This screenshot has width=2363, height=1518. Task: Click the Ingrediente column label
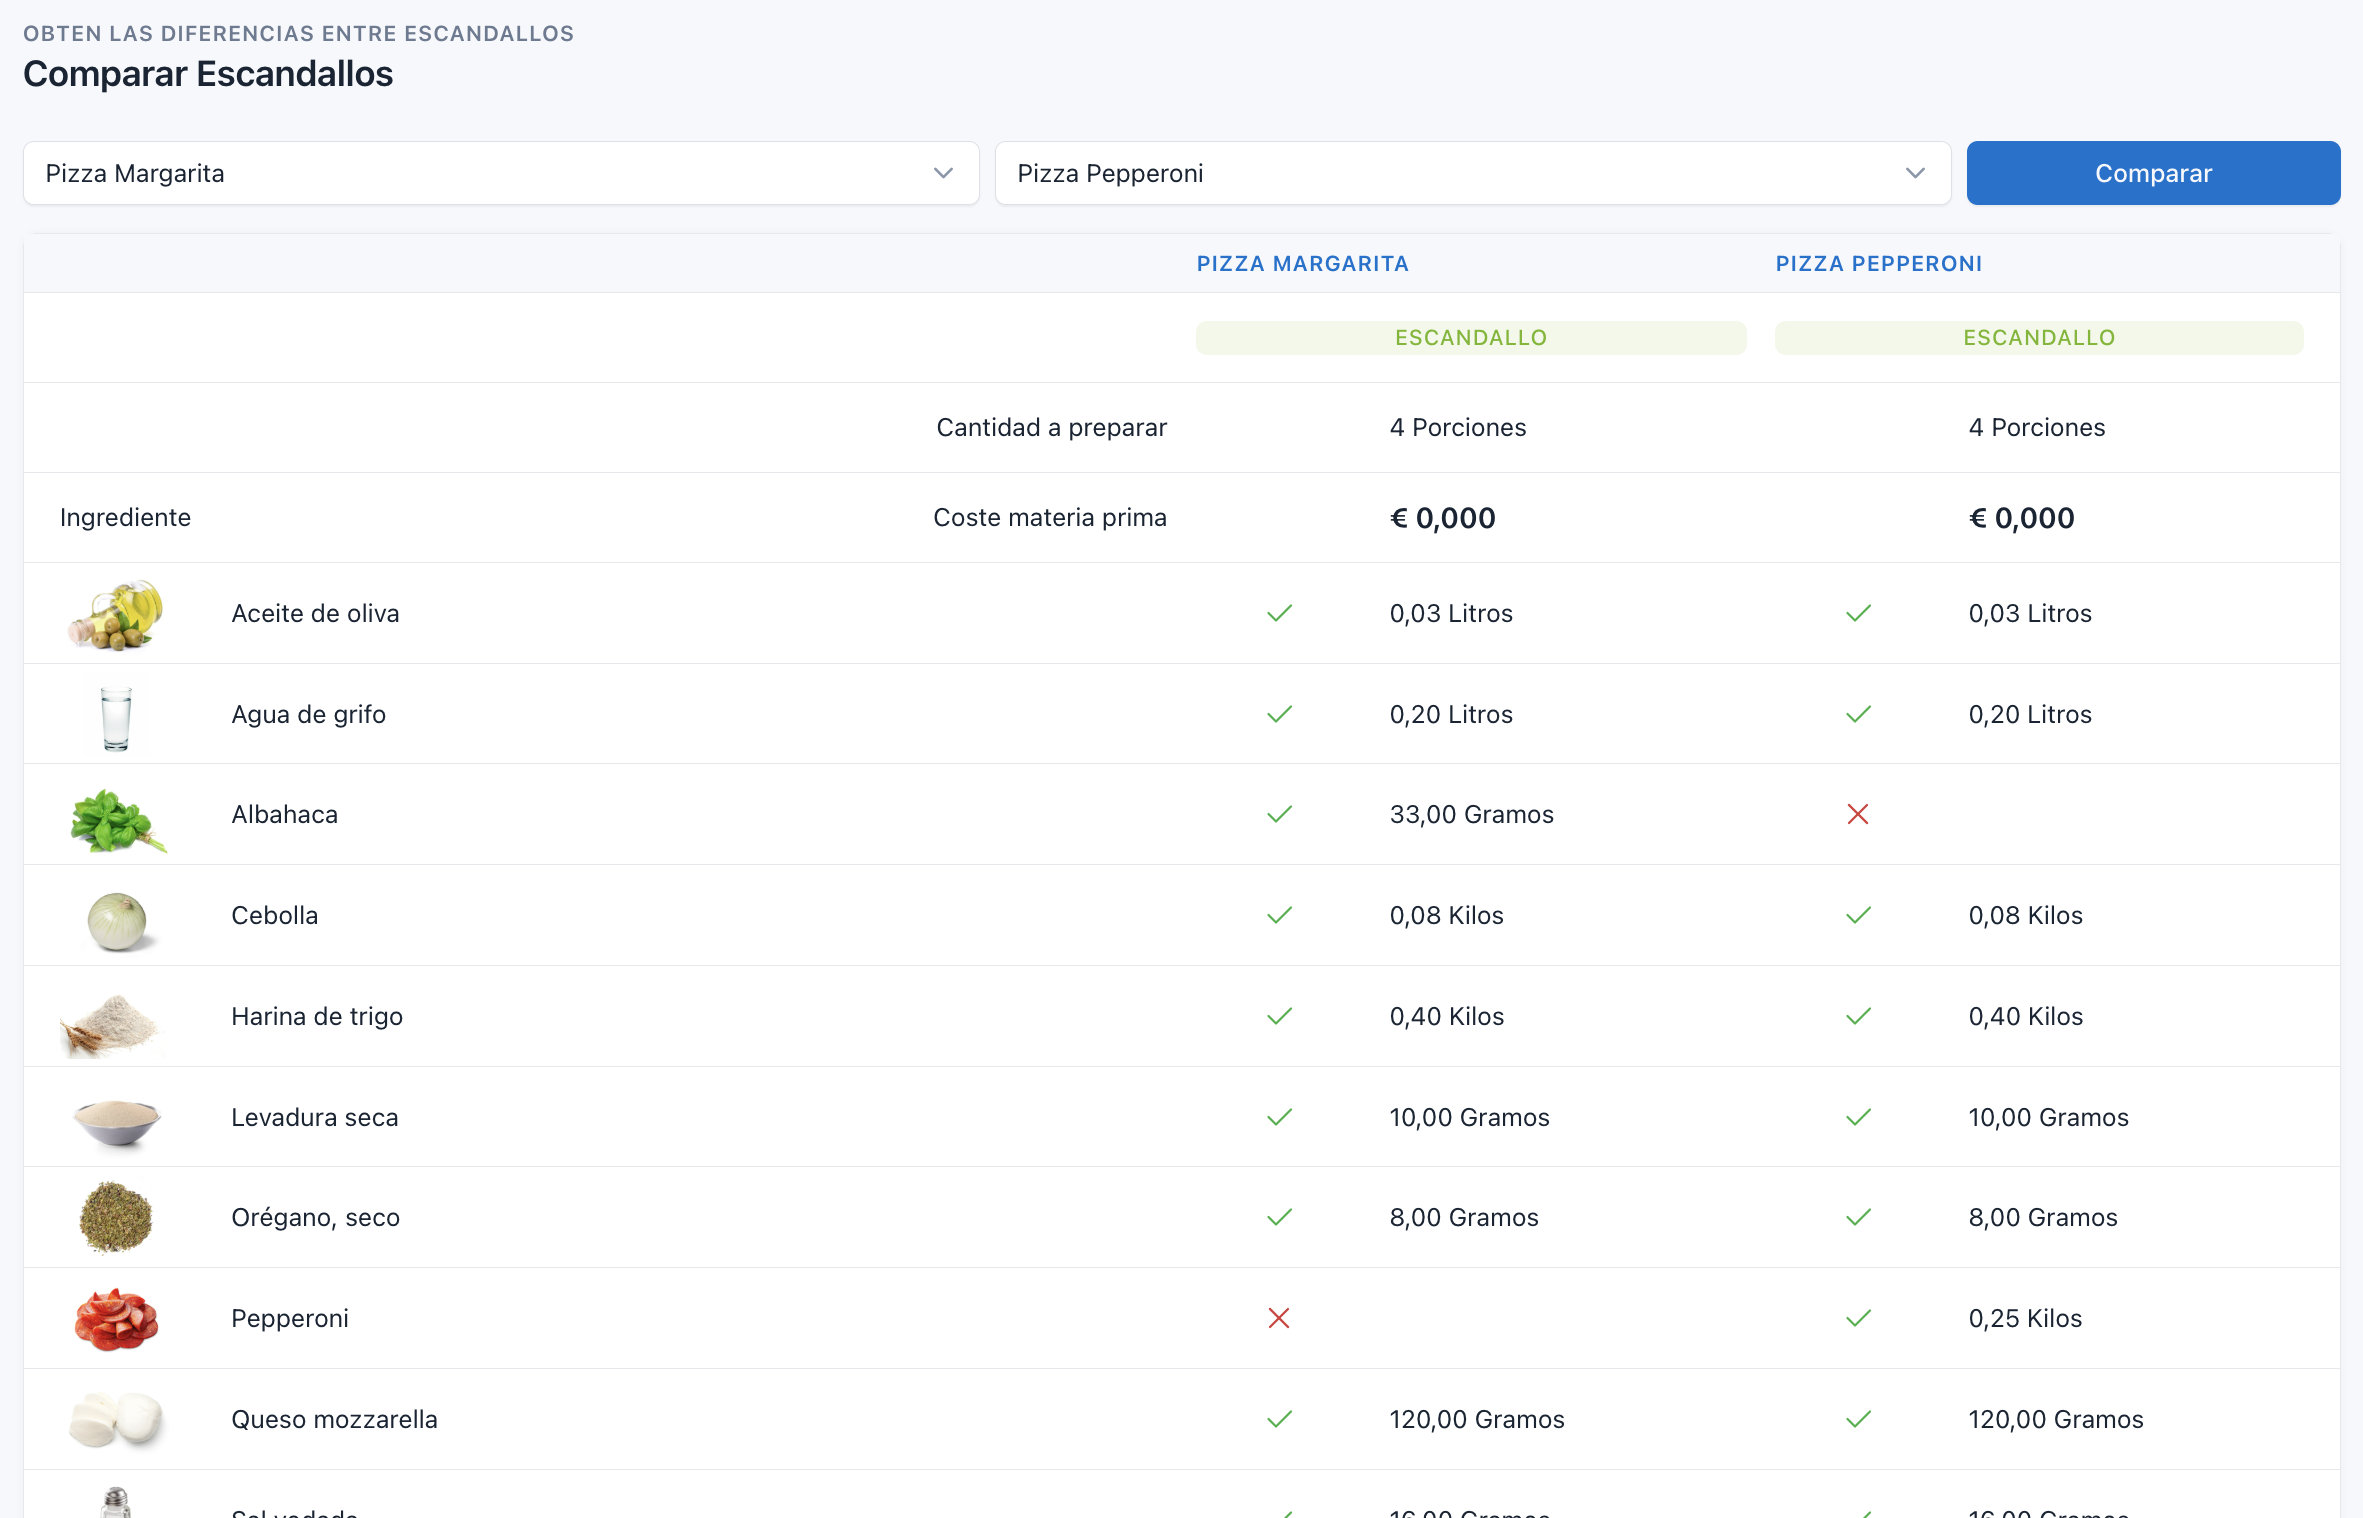(125, 517)
